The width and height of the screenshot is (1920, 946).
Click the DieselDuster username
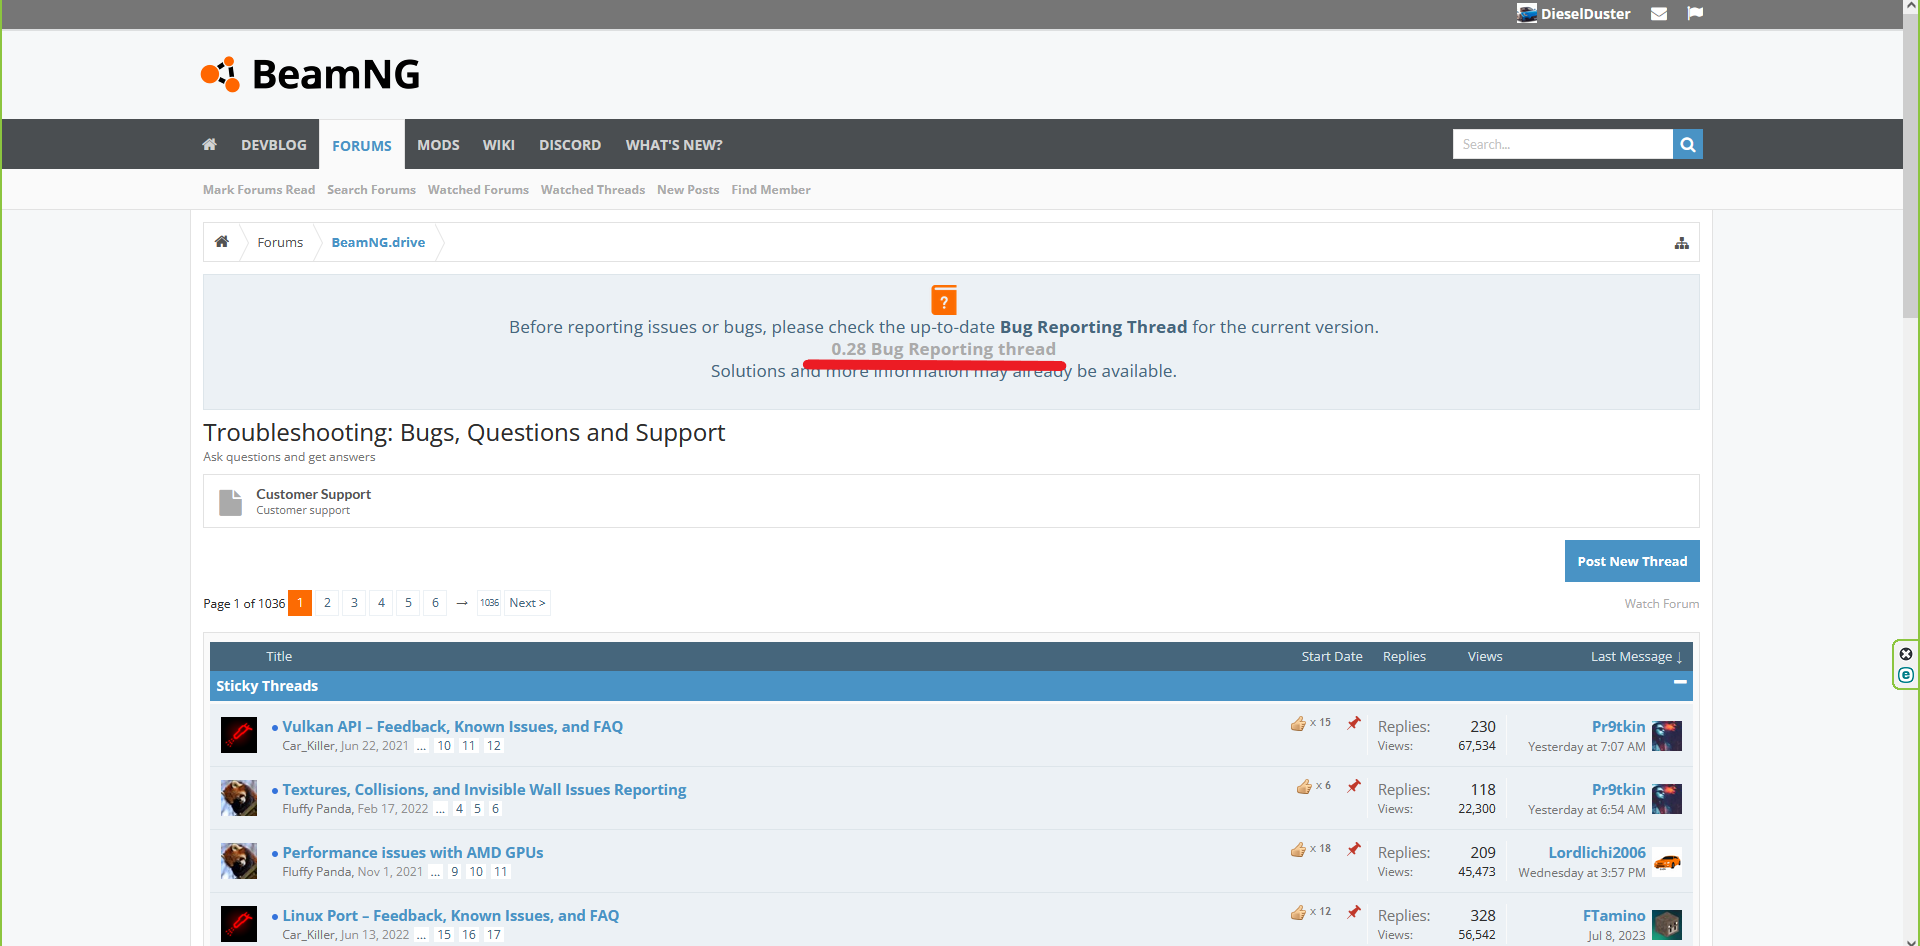coord(1585,14)
